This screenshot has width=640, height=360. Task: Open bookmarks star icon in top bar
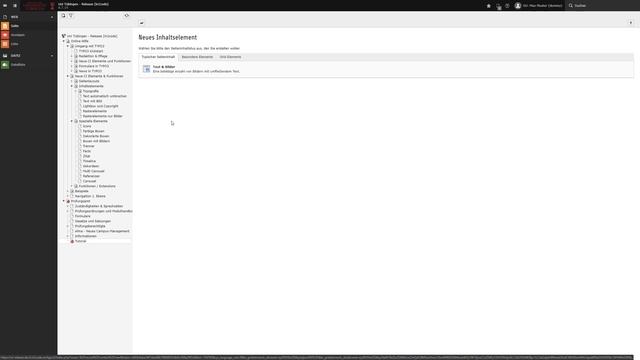pos(489,6)
